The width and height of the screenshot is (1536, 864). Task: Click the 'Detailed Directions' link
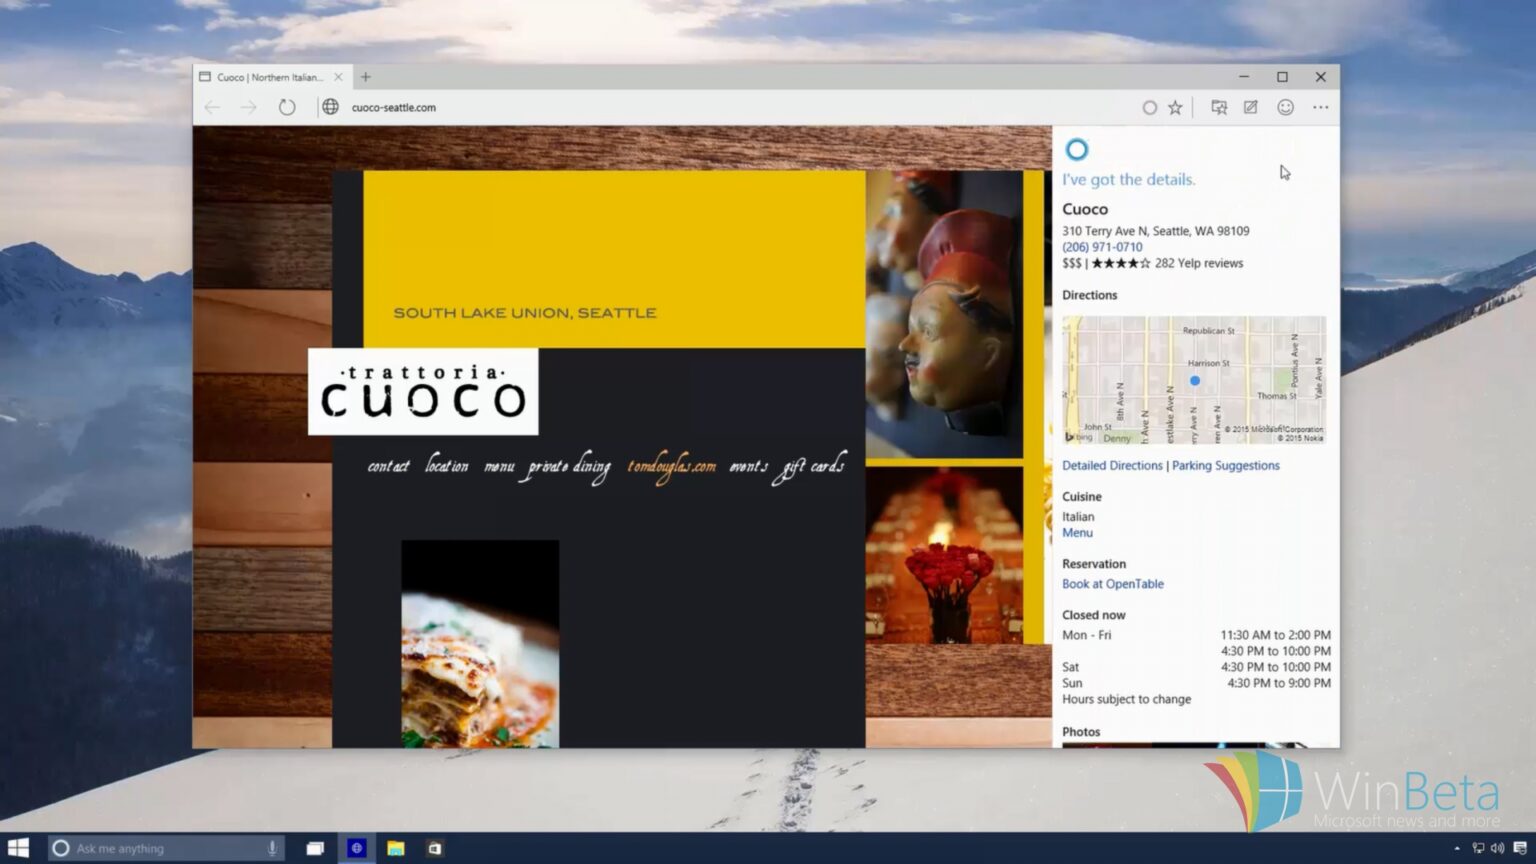pyautogui.click(x=1112, y=465)
